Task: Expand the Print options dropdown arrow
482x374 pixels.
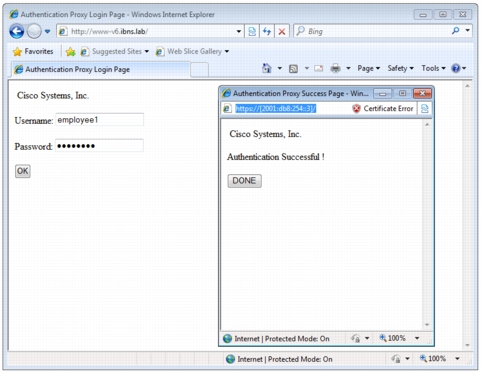Action: pyautogui.click(x=348, y=68)
